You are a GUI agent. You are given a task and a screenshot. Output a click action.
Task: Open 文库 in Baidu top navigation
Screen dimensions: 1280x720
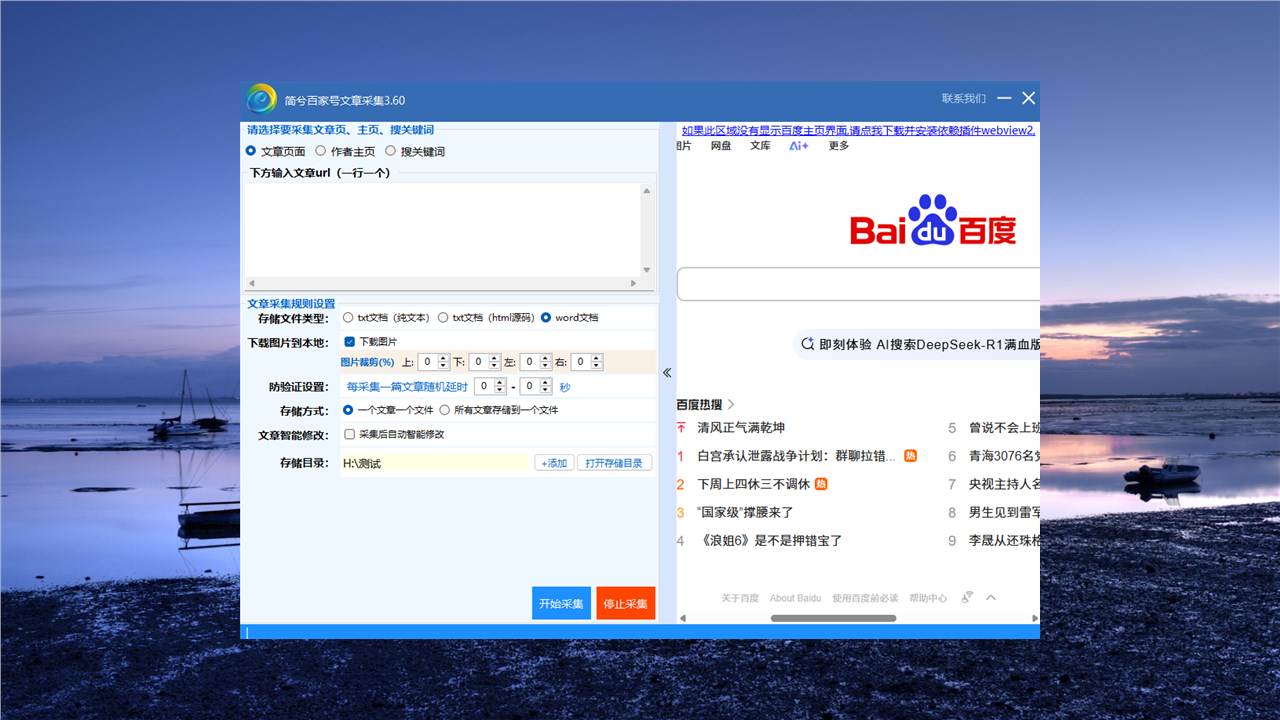point(760,146)
